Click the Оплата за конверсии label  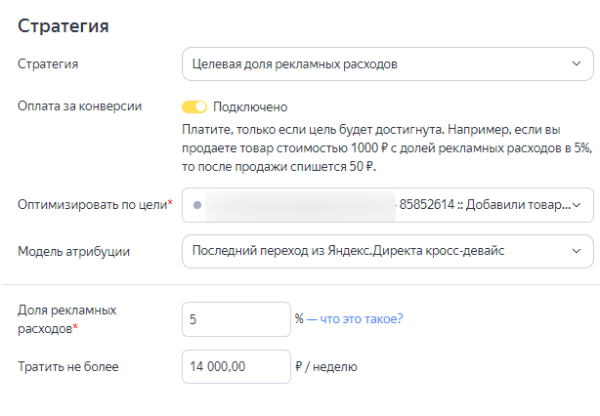point(80,106)
